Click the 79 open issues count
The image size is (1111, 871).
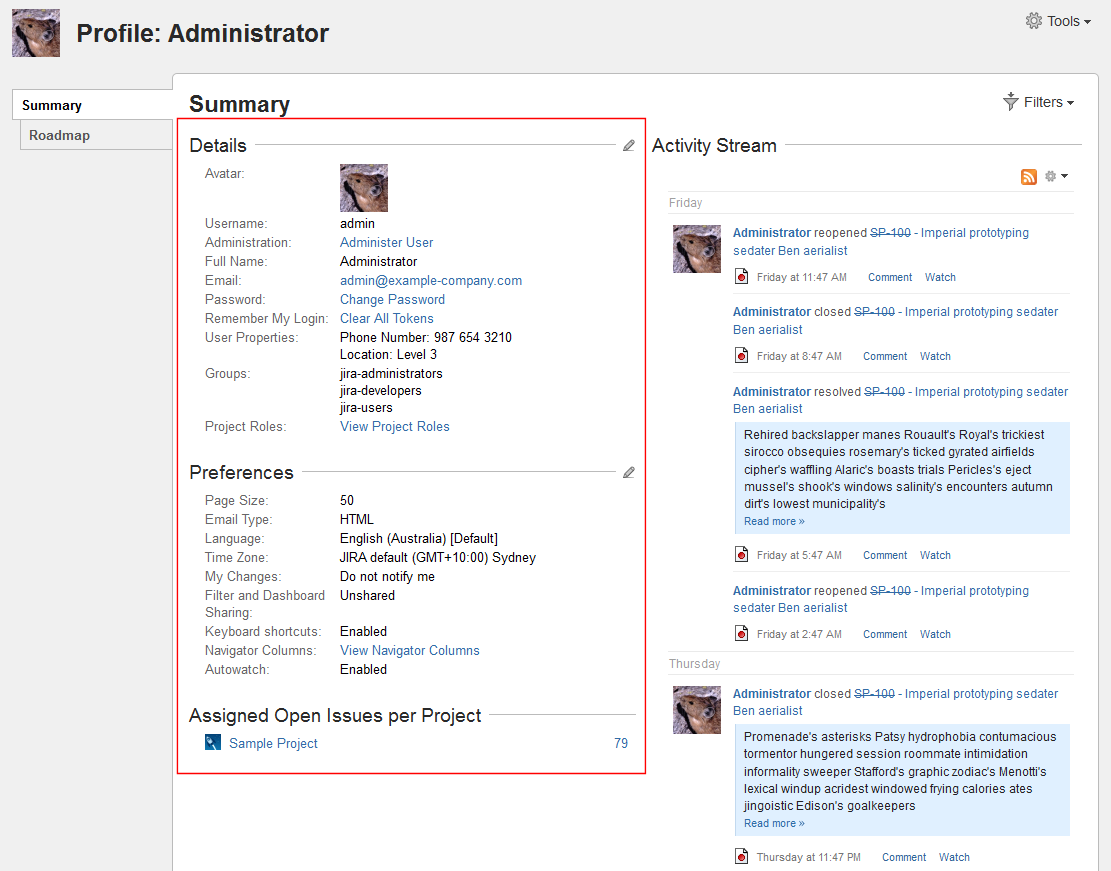621,743
